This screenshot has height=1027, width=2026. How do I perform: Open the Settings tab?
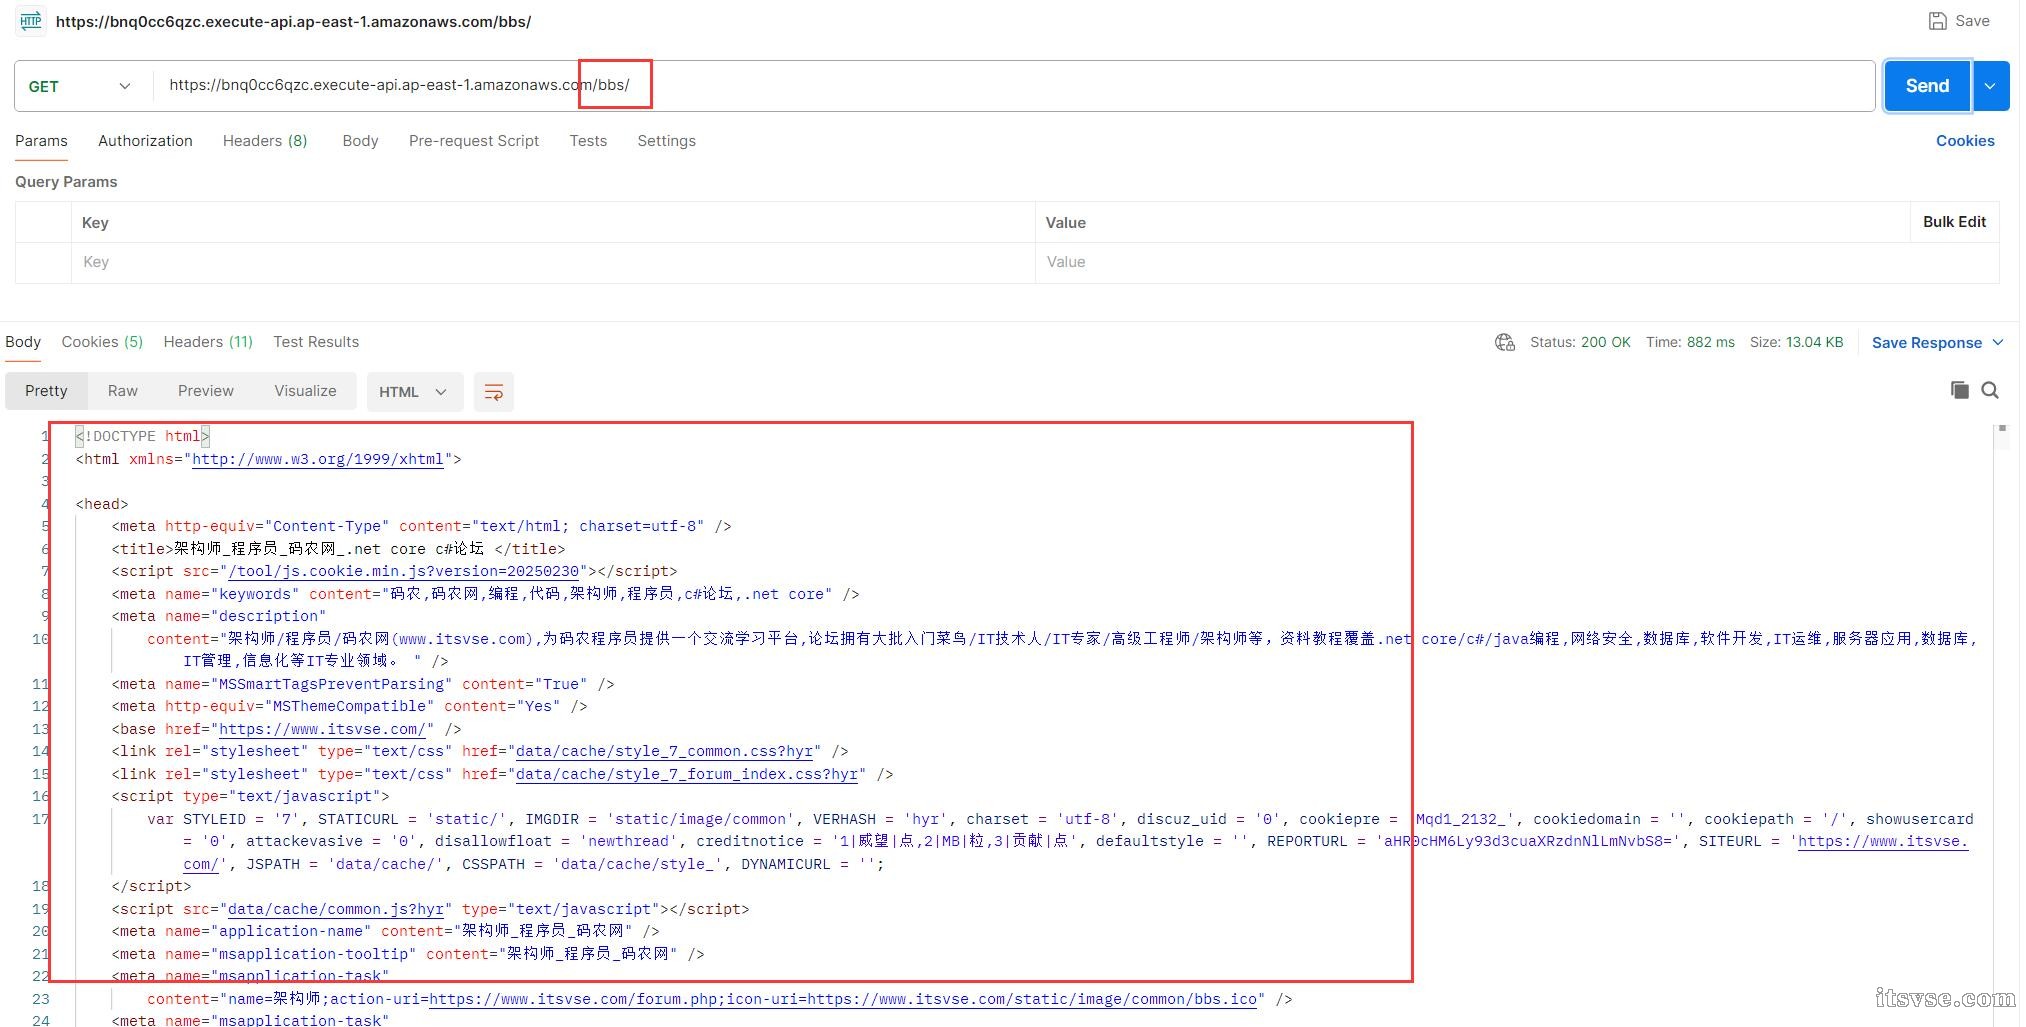pyautogui.click(x=666, y=141)
